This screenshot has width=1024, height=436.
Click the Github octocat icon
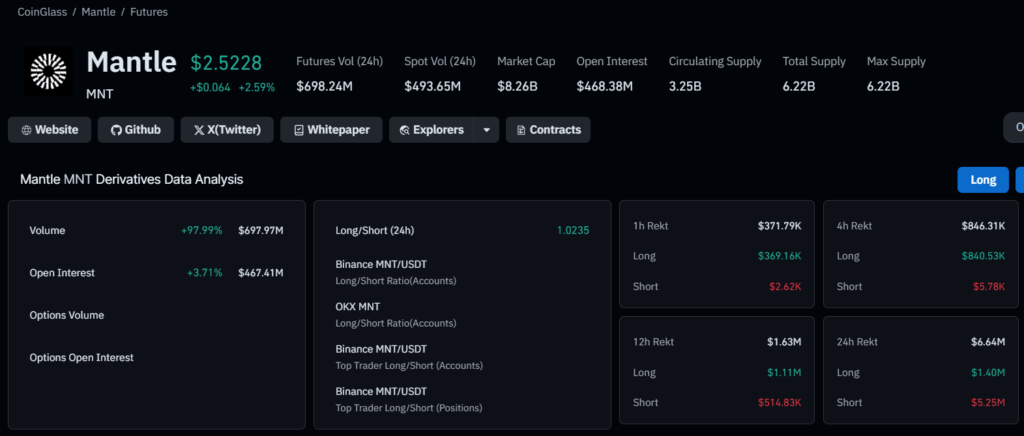pyautogui.click(x=116, y=130)
